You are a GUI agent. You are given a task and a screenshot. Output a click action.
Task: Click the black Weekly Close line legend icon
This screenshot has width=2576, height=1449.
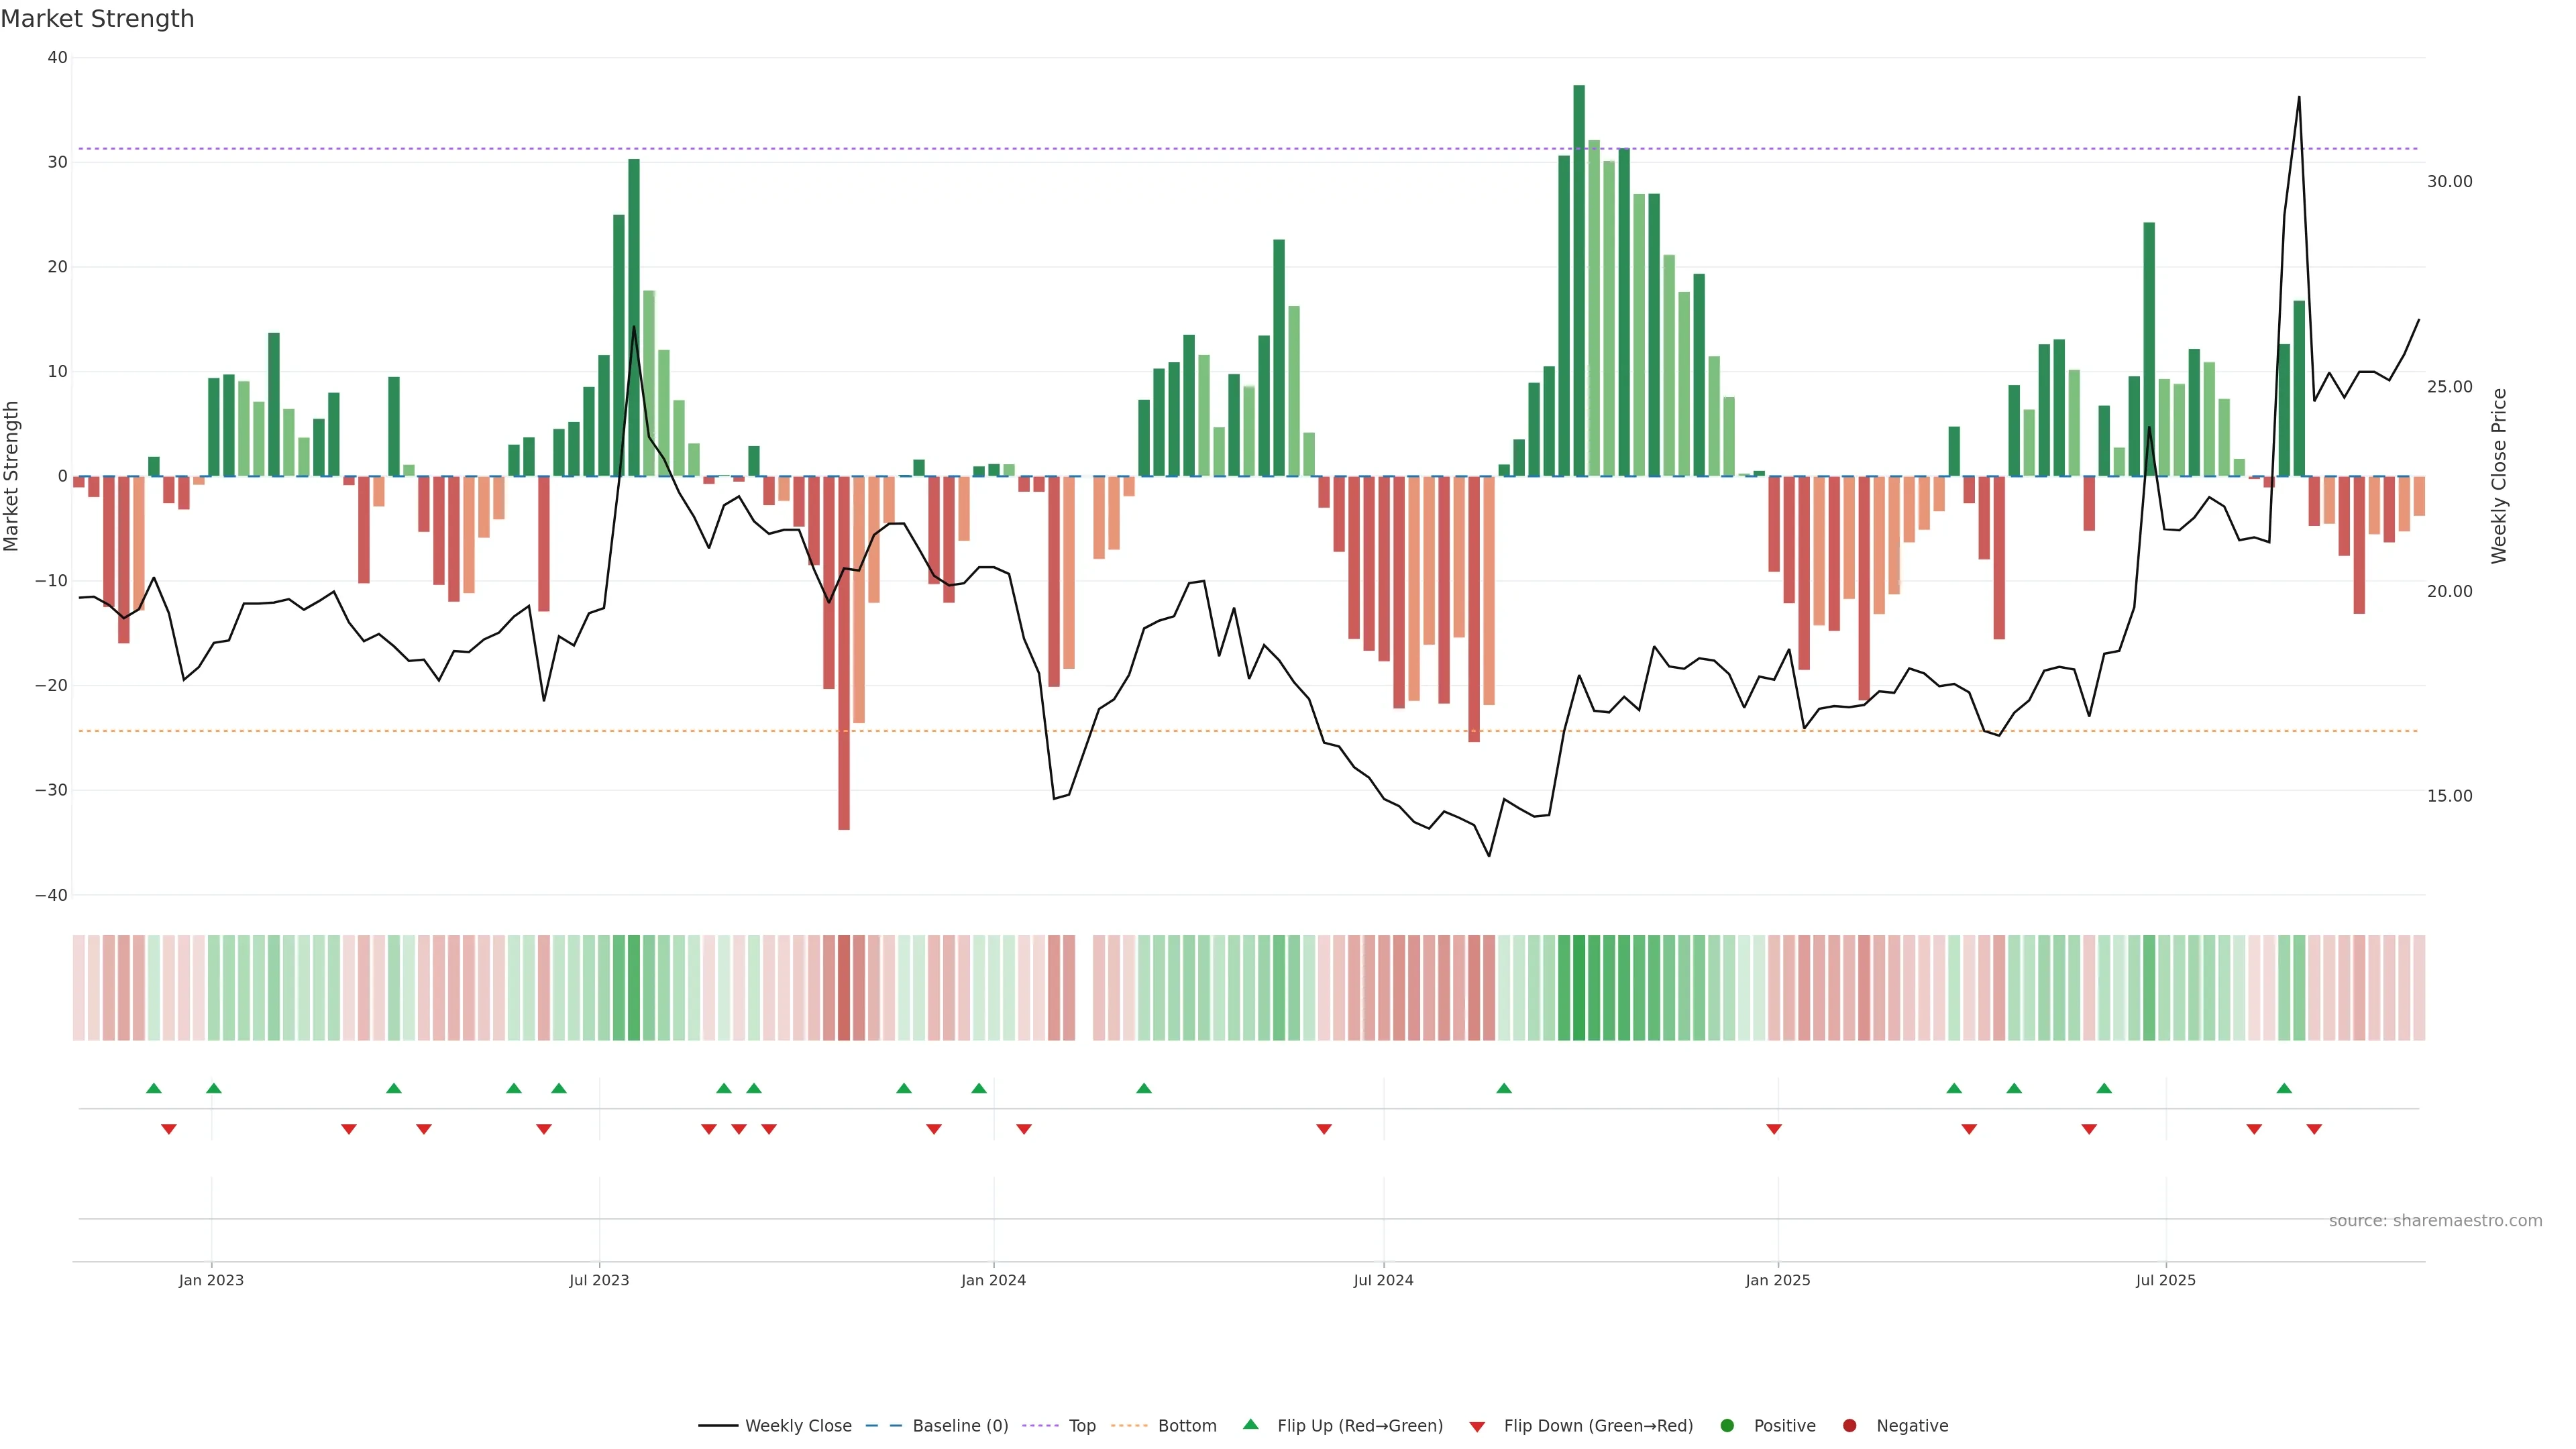pyautogui.click(x=718, y=1426)
